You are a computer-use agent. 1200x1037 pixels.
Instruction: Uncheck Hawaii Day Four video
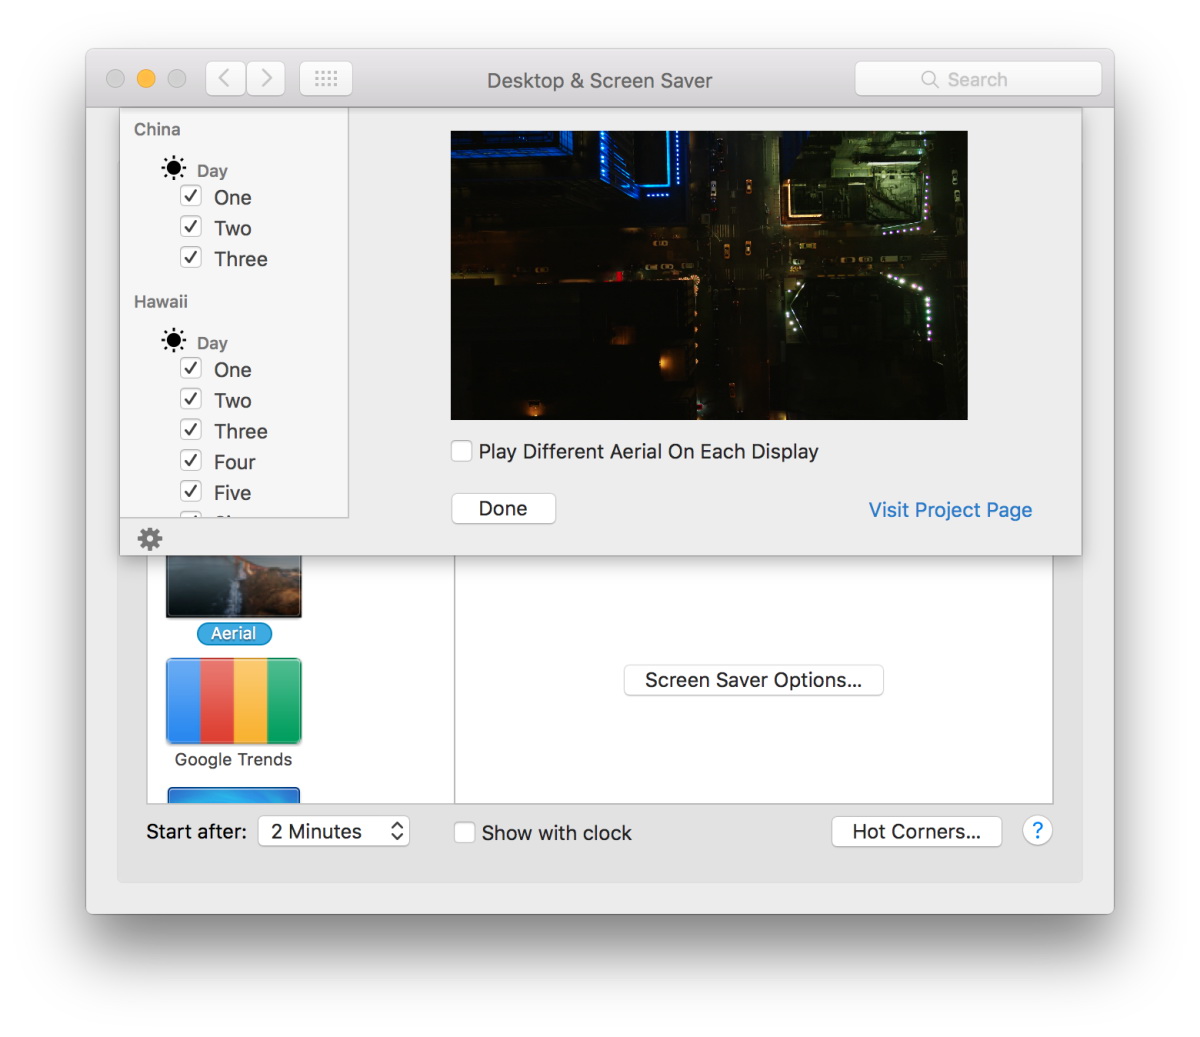point(191,461)
